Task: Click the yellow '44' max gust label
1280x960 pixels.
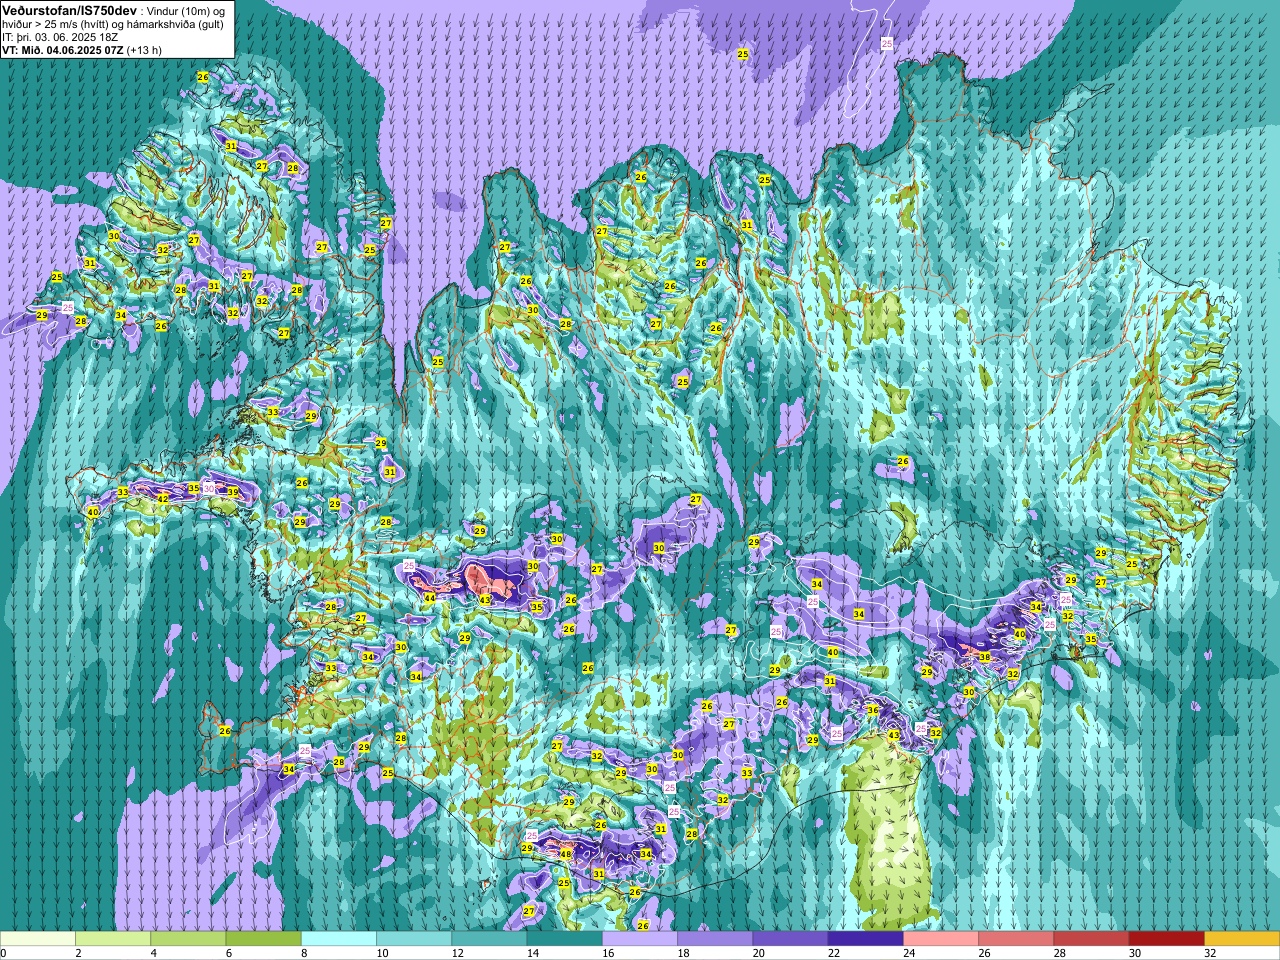Action: [x=430, y=598]
